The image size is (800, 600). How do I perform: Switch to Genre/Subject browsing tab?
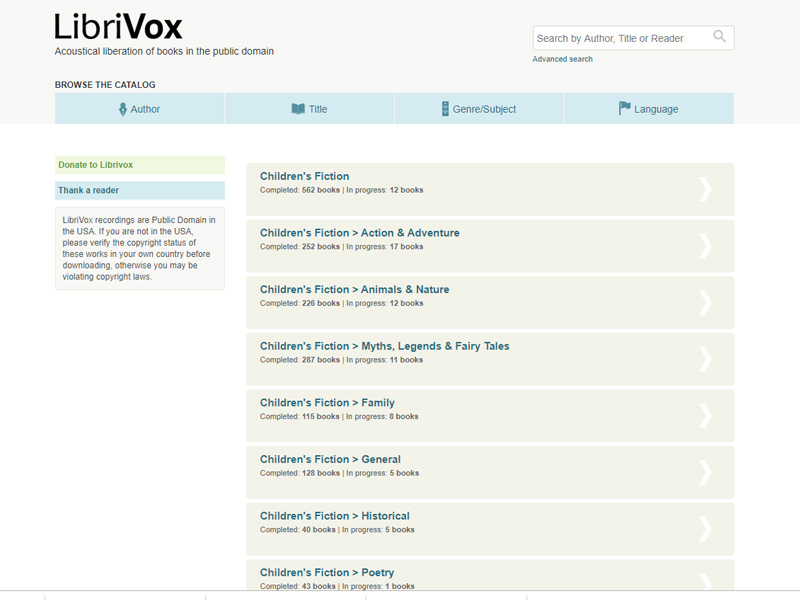point(479,109)
